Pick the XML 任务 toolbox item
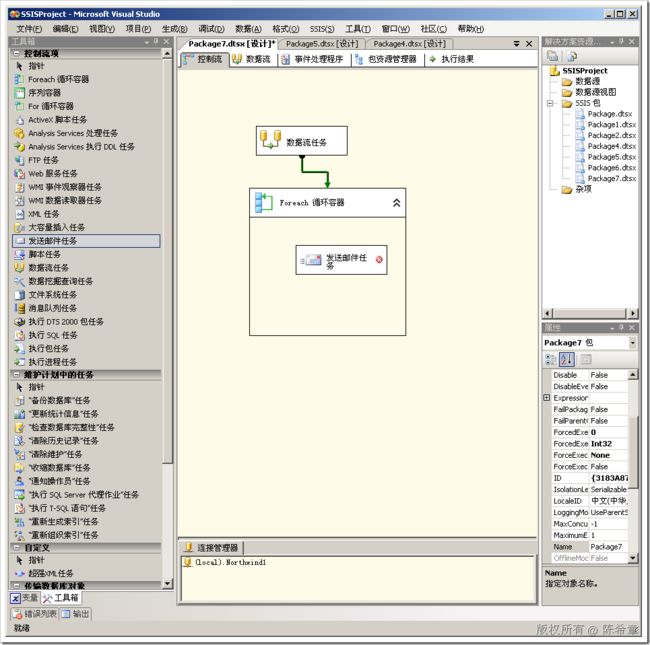The image size is (650, 645). click(86, 214)
